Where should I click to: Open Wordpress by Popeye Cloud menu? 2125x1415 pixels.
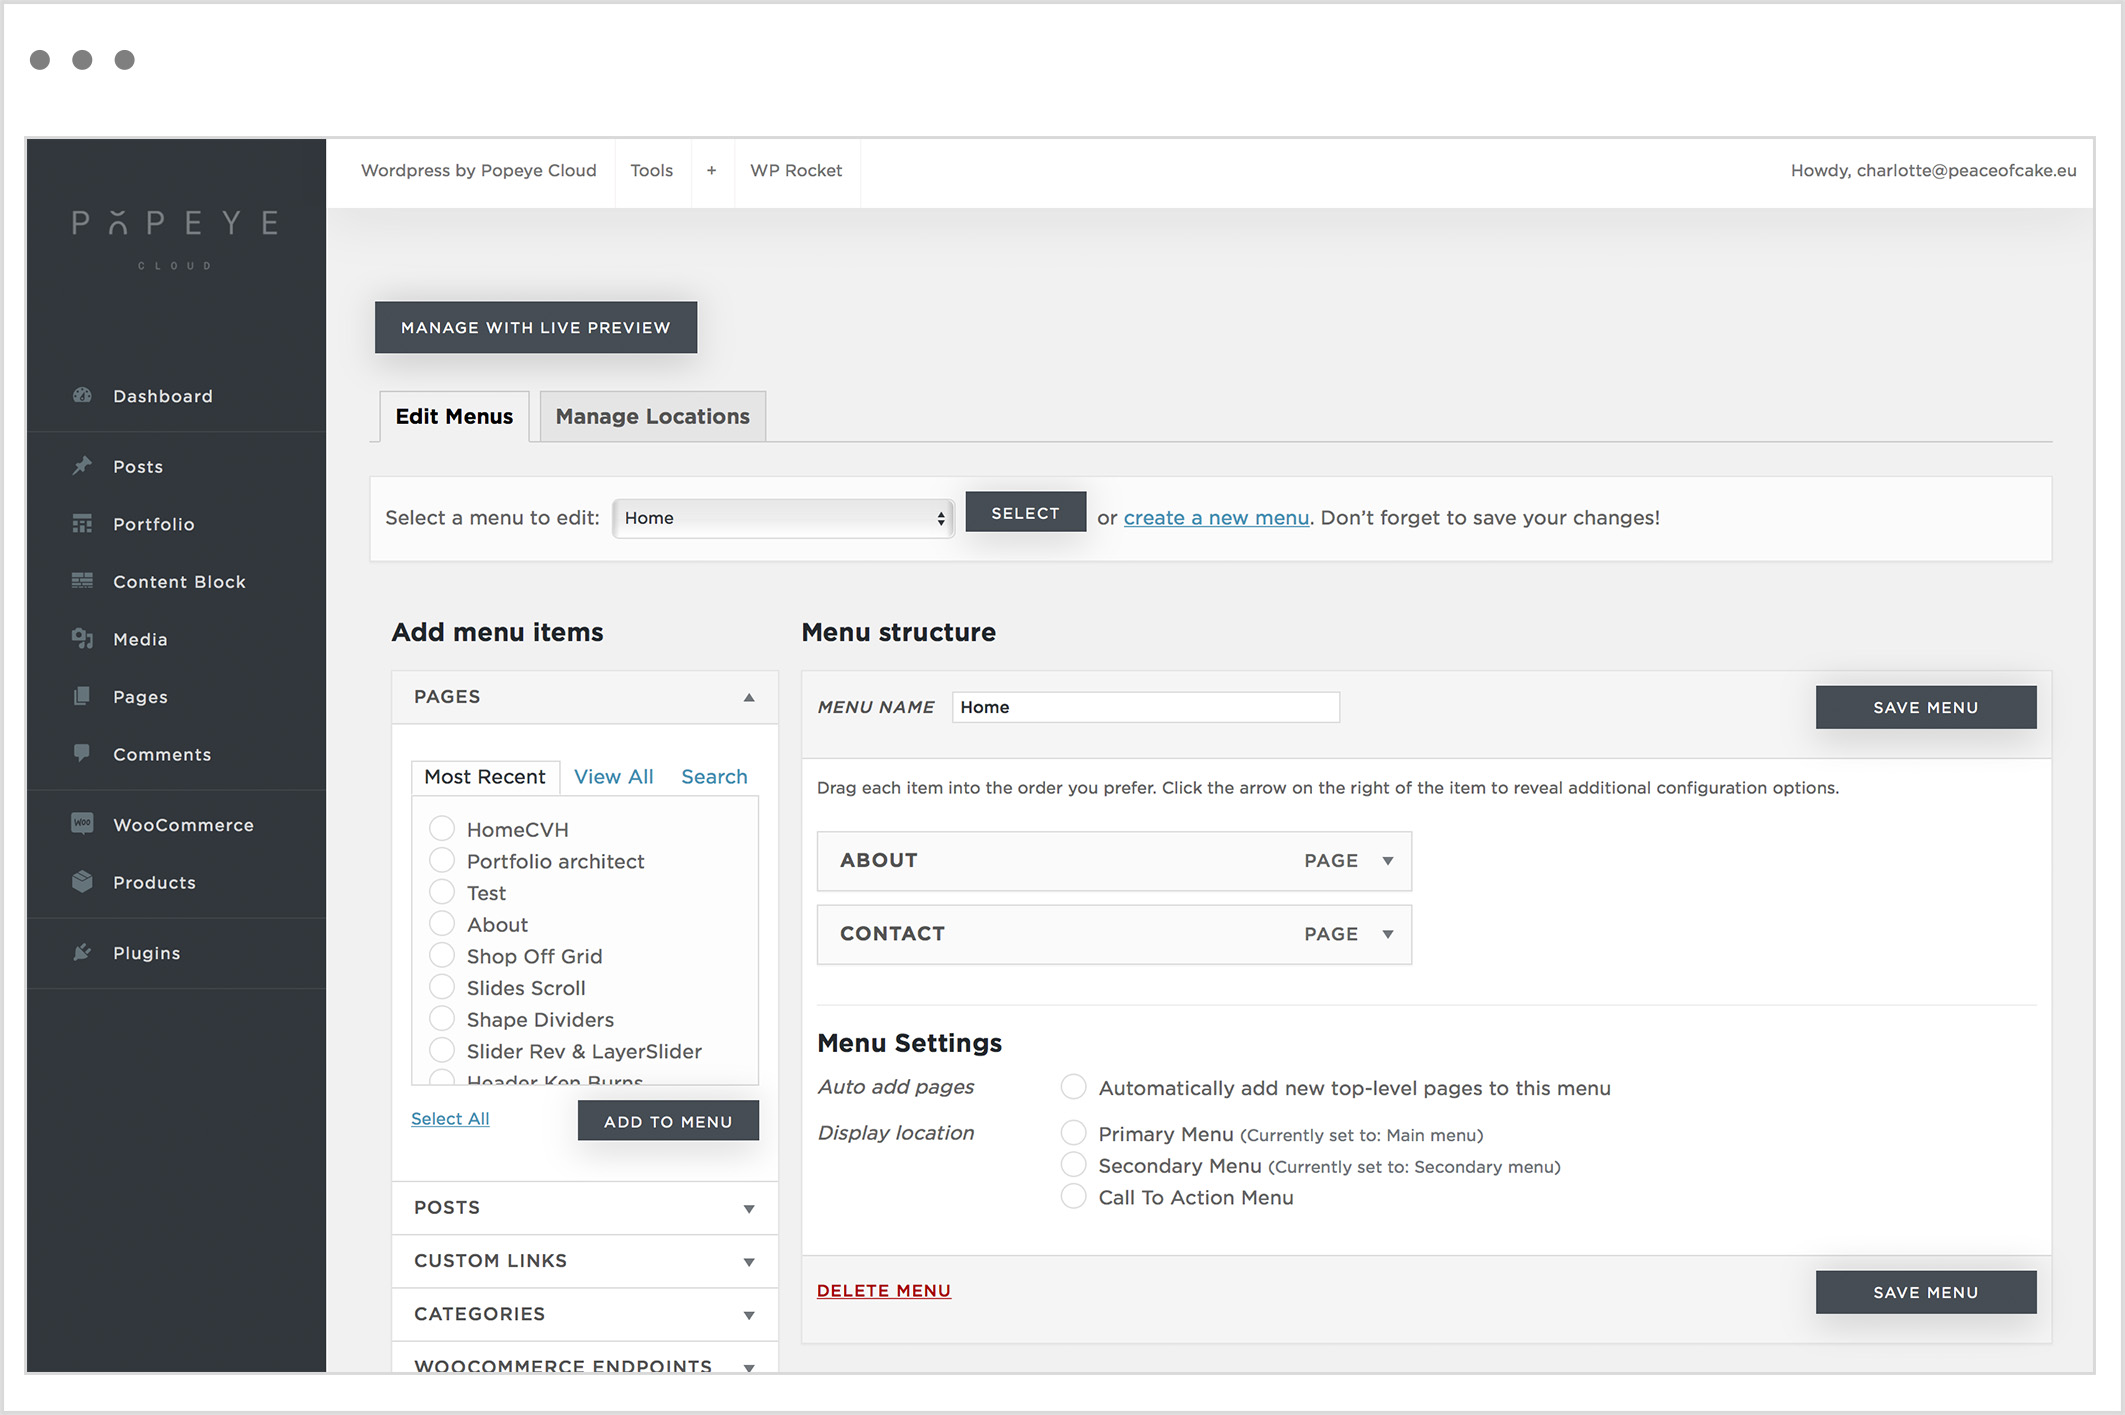pyautogui.click(x=479, y=171)
